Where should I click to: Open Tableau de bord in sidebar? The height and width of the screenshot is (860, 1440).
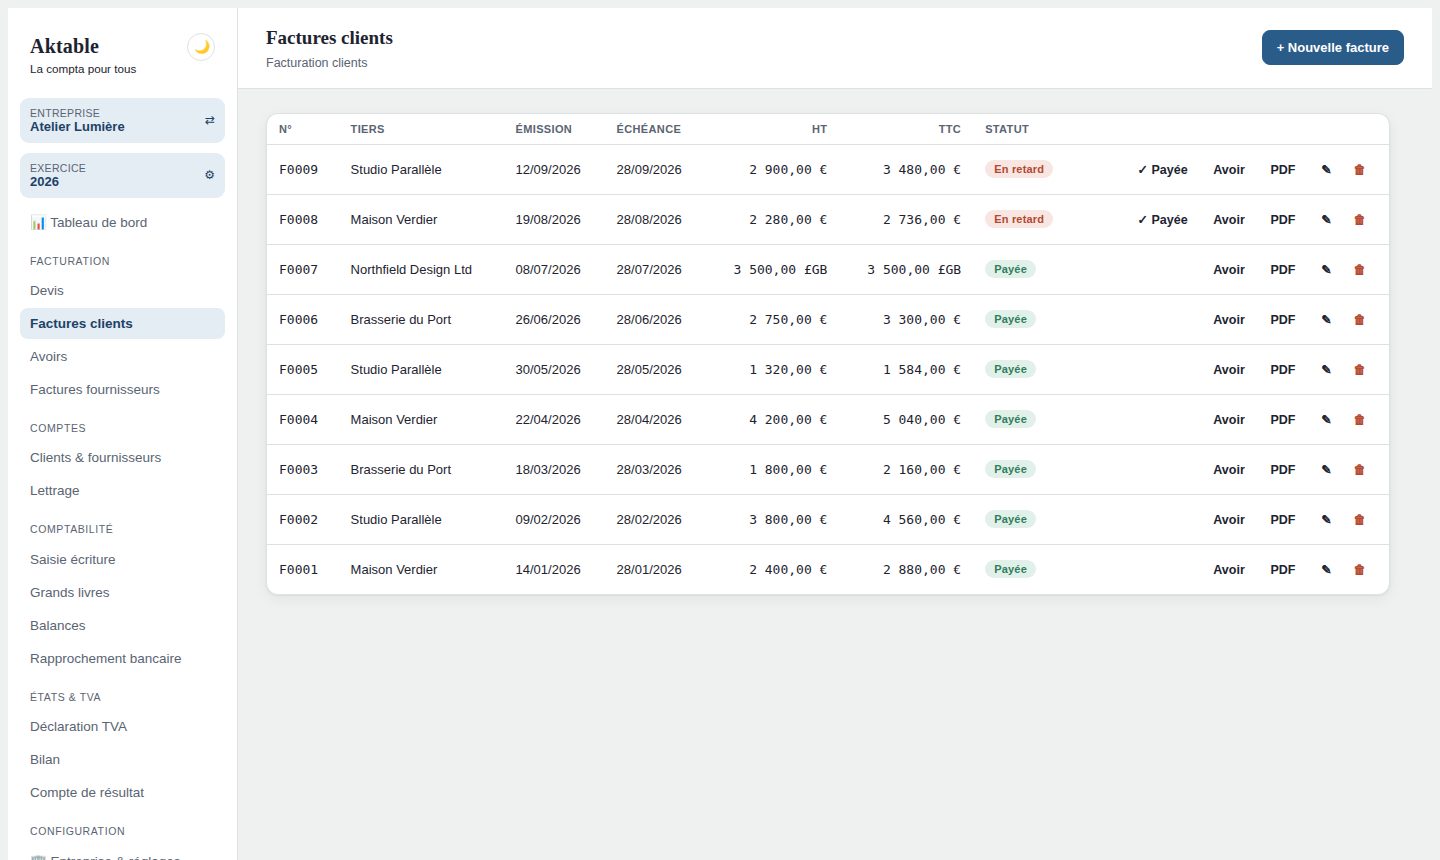click(122, 223)
